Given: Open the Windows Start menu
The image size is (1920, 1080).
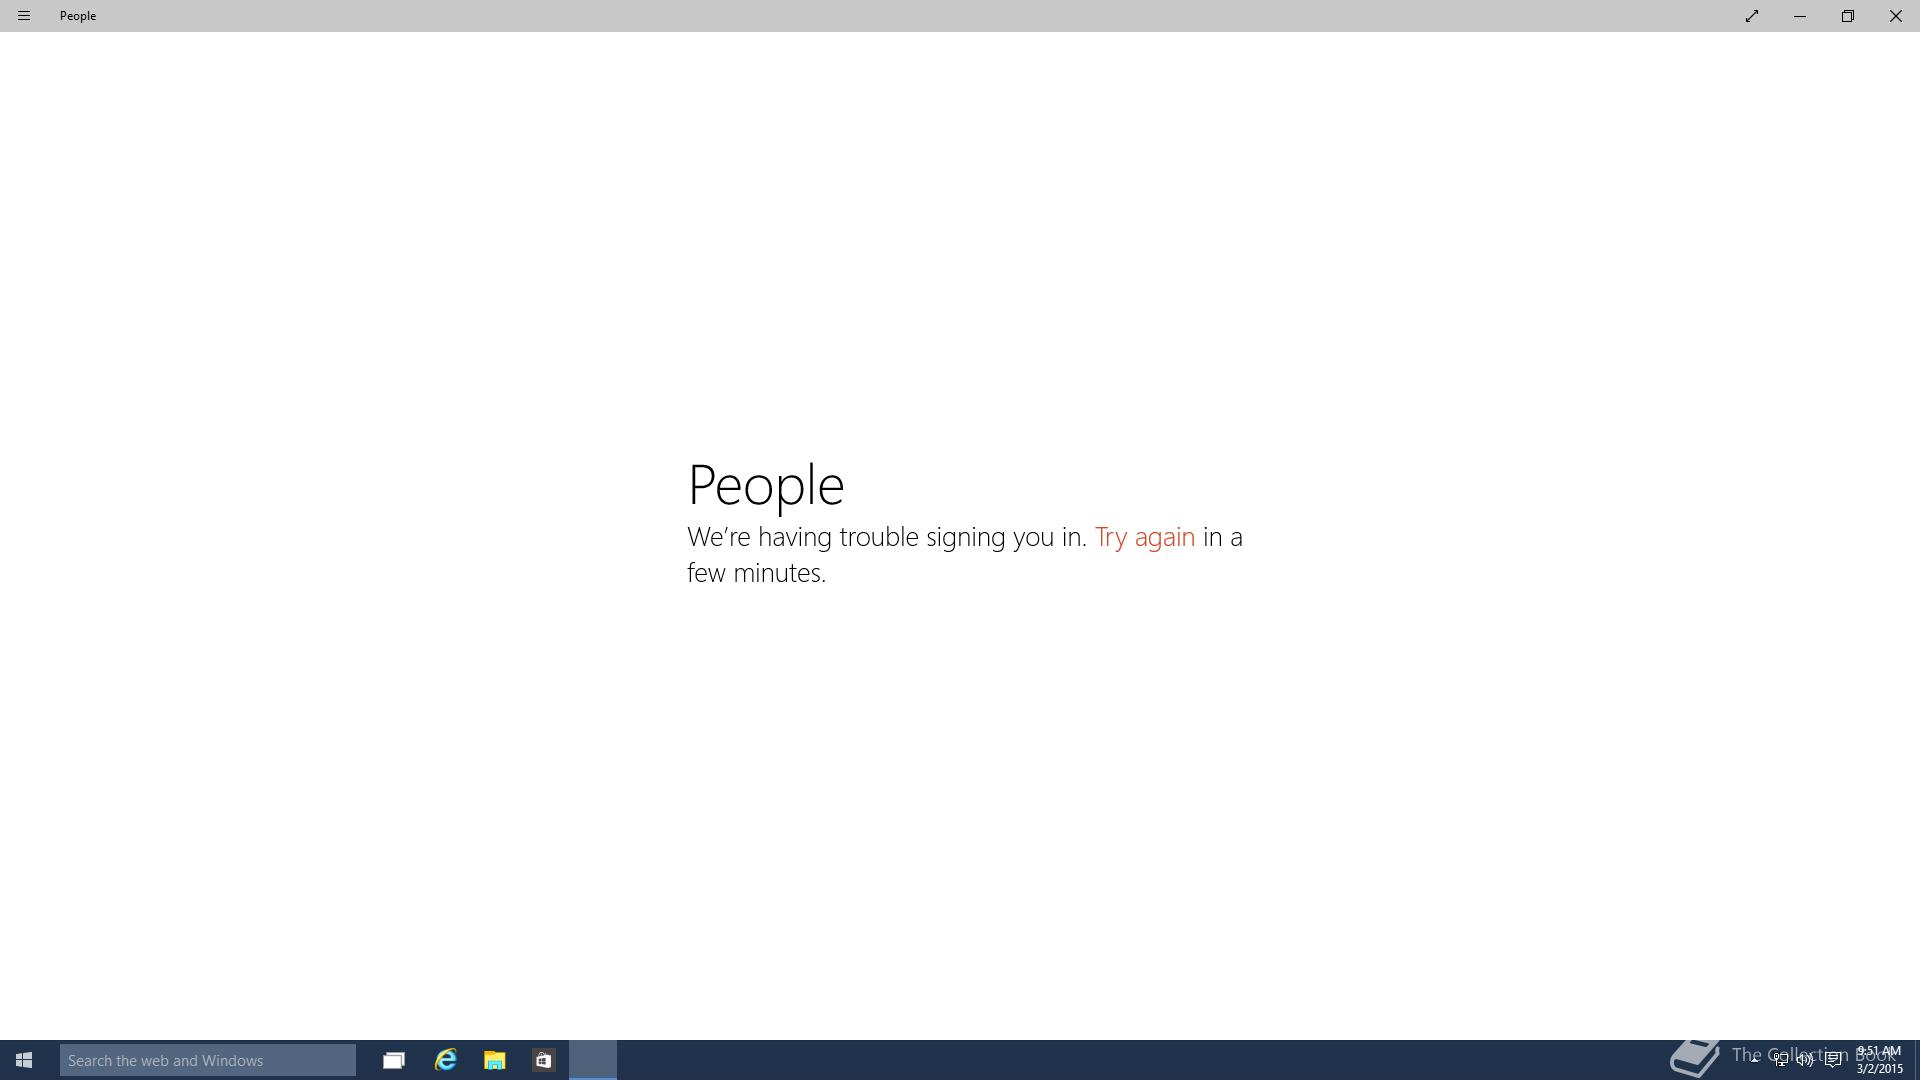Looking at the screenshot, I should coord(24,1060).
